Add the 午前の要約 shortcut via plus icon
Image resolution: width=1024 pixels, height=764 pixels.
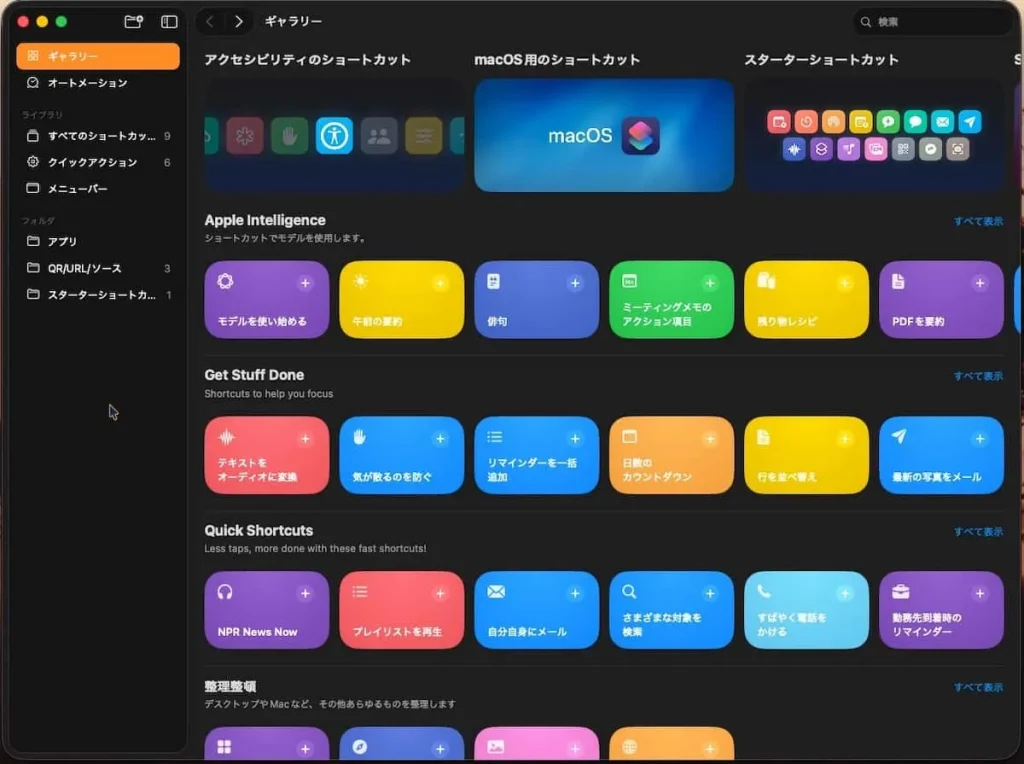point(440,283)
